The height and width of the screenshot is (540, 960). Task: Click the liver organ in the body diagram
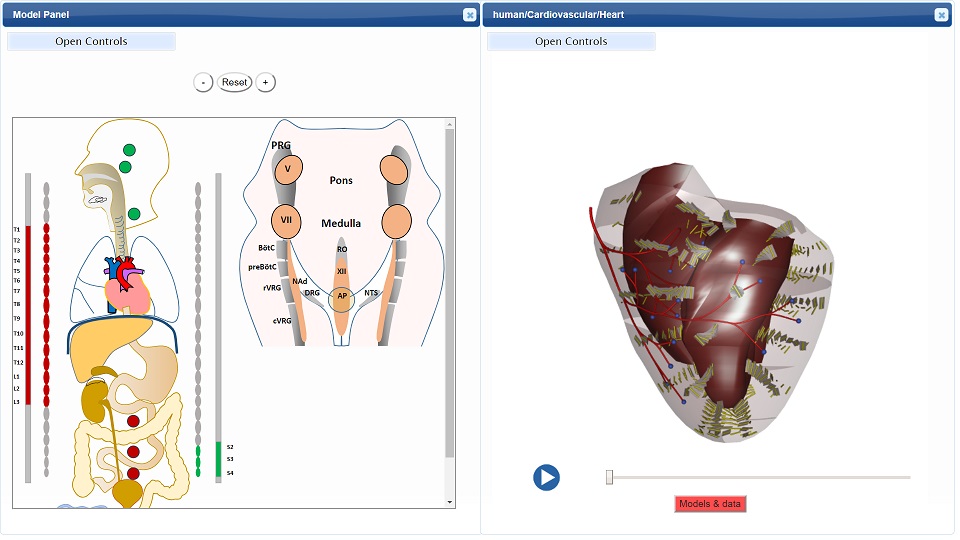pyautogui.click(x=101, y=349)
